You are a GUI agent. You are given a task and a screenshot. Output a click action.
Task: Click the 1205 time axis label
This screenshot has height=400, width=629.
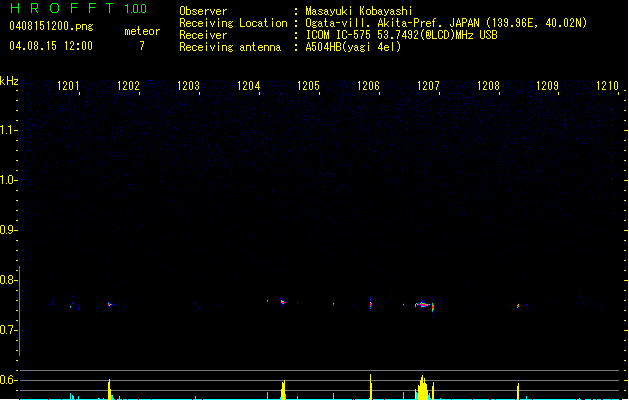point(308,86)
